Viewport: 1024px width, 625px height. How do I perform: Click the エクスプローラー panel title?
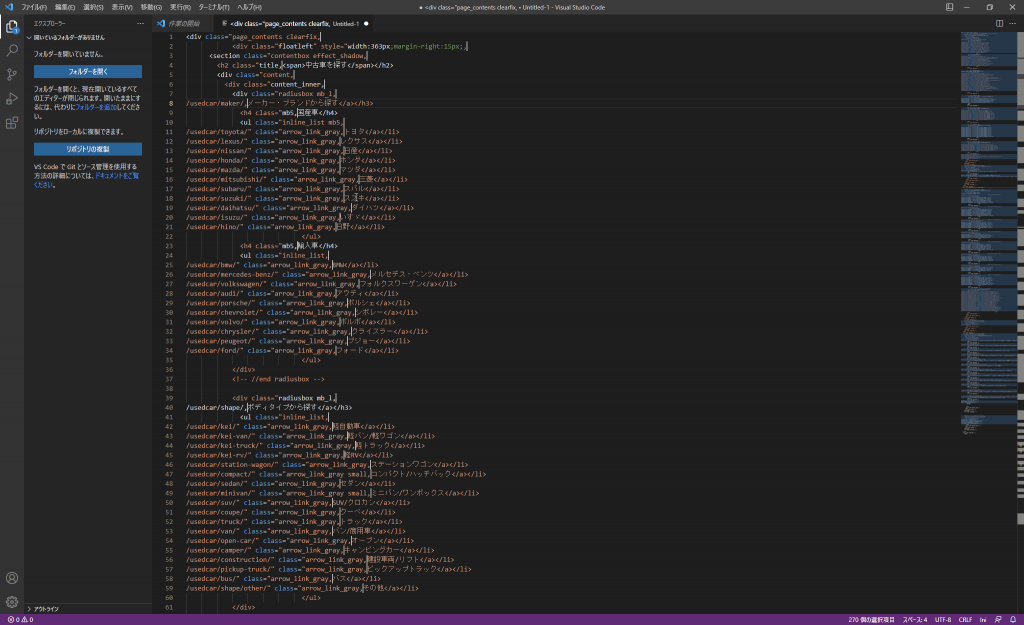coord(50,24)
